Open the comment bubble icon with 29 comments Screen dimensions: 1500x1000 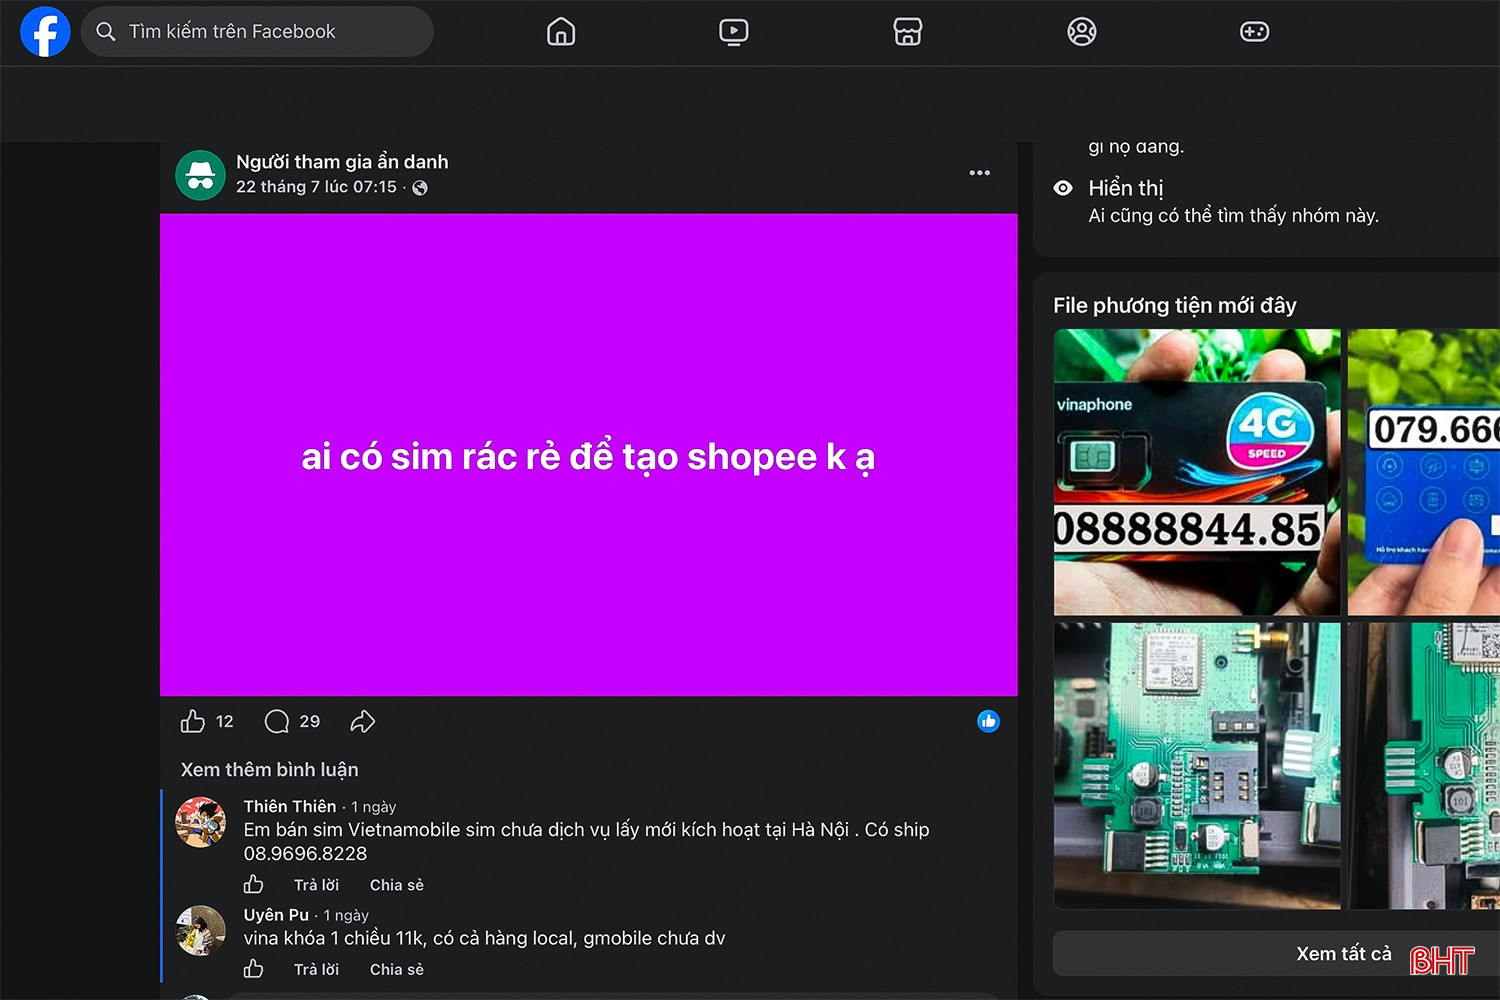click(277, 721)
